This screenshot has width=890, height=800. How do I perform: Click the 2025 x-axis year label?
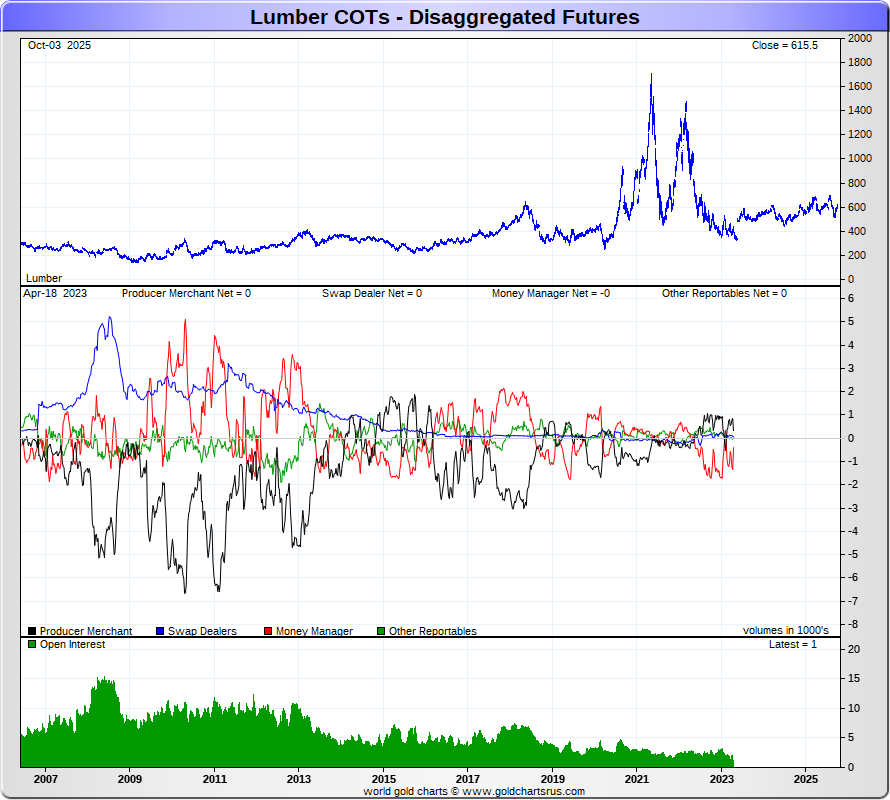coord(805,779)
